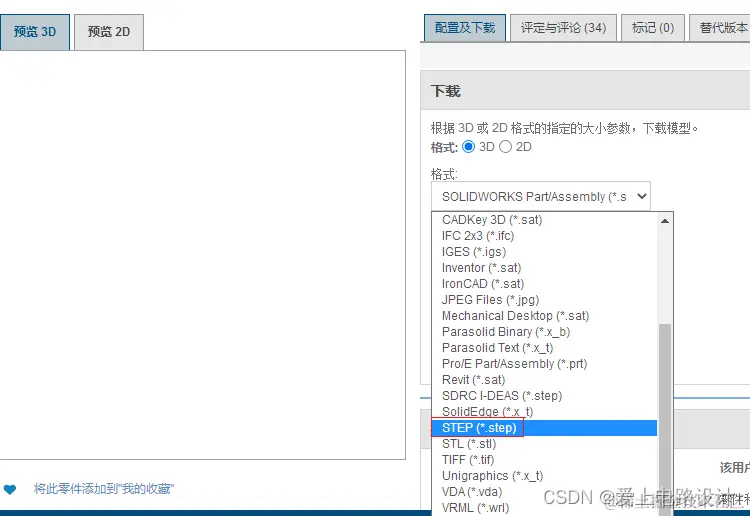Choose STL (*.stl) format
750x516 pixels.
[544, 444]
